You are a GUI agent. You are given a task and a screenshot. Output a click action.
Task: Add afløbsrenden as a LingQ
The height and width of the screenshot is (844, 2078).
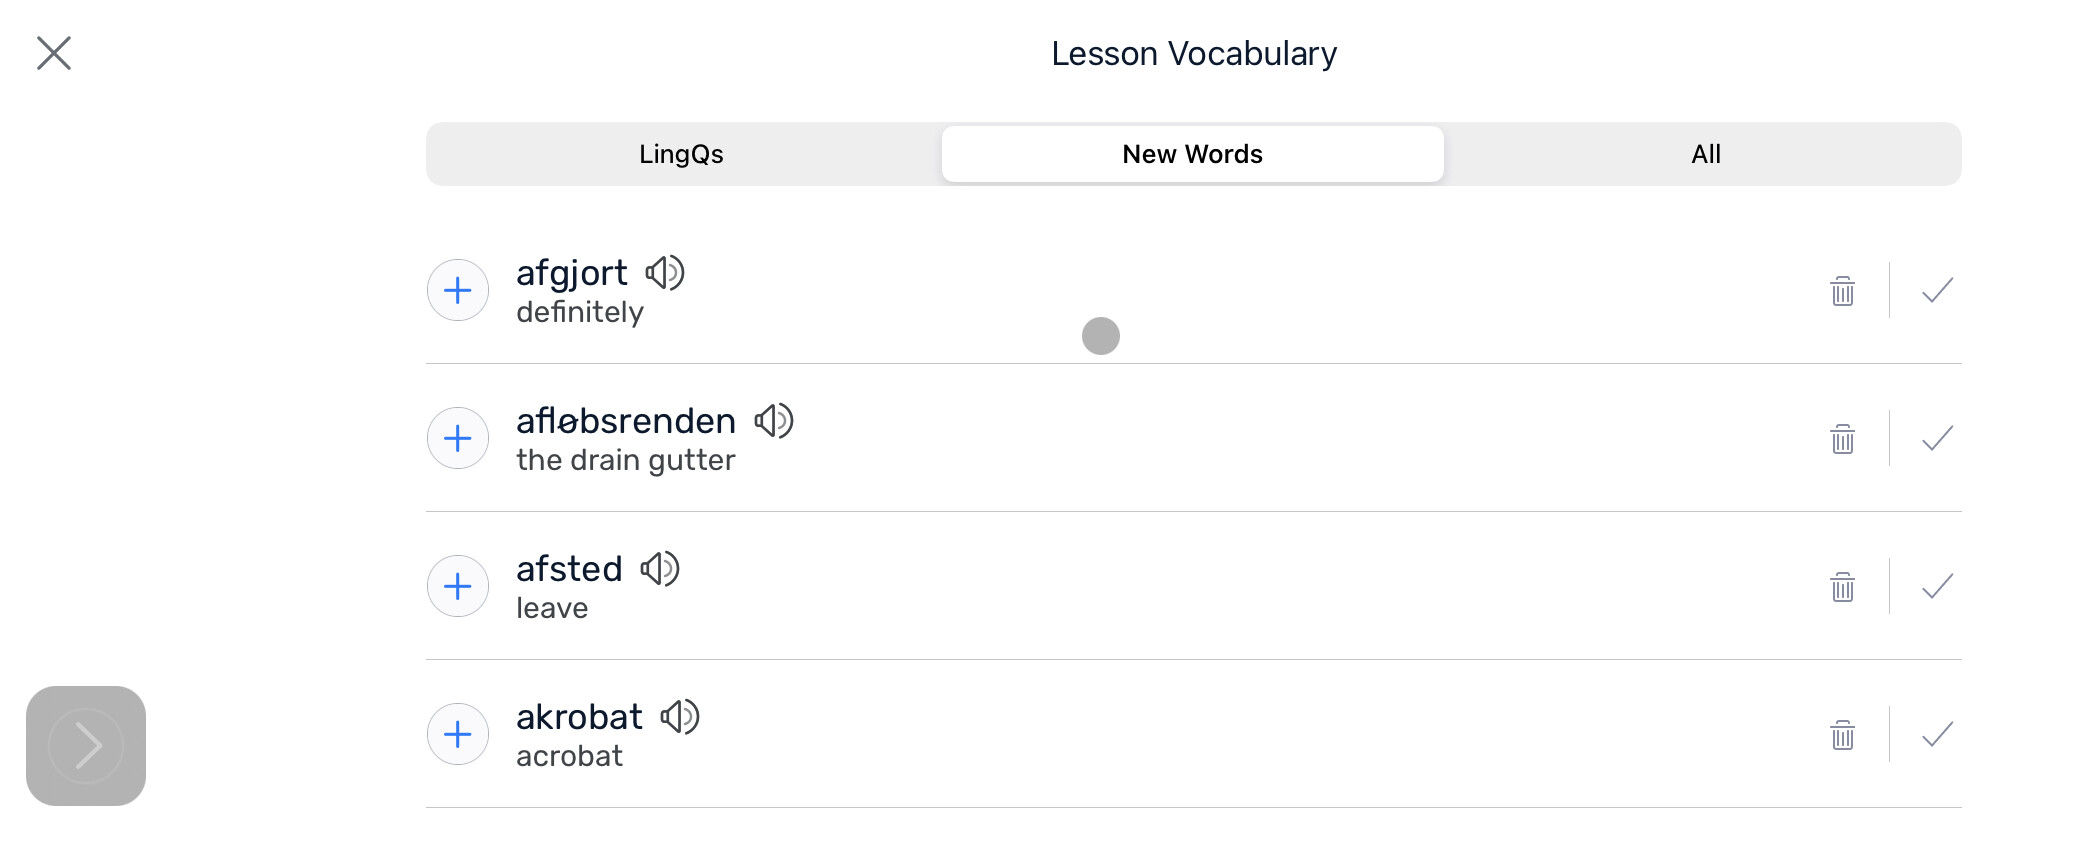(458, 438)
